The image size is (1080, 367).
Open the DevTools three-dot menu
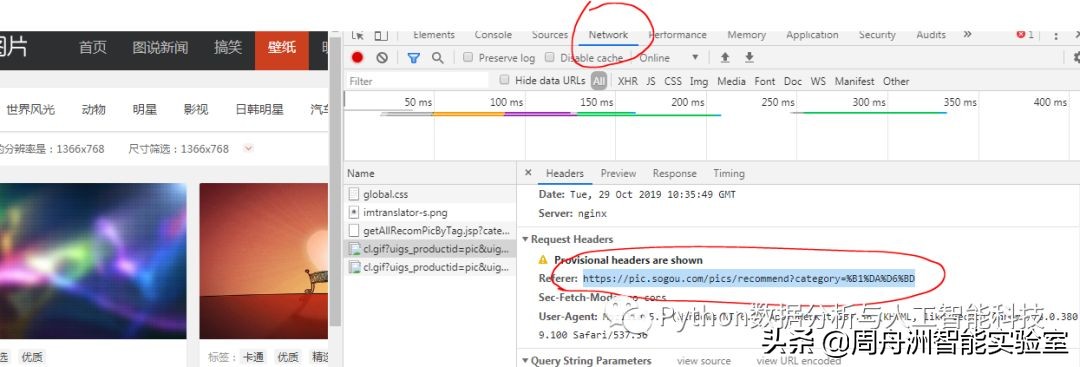pyautogui.click(x=1056, y=35)
